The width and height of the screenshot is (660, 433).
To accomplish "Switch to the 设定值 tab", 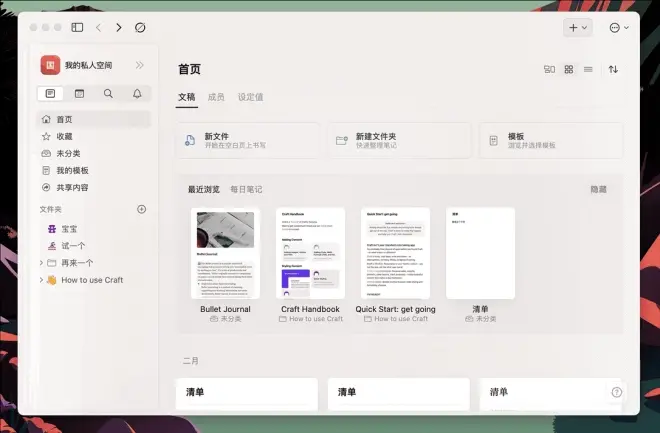I will tap(250, 97).
